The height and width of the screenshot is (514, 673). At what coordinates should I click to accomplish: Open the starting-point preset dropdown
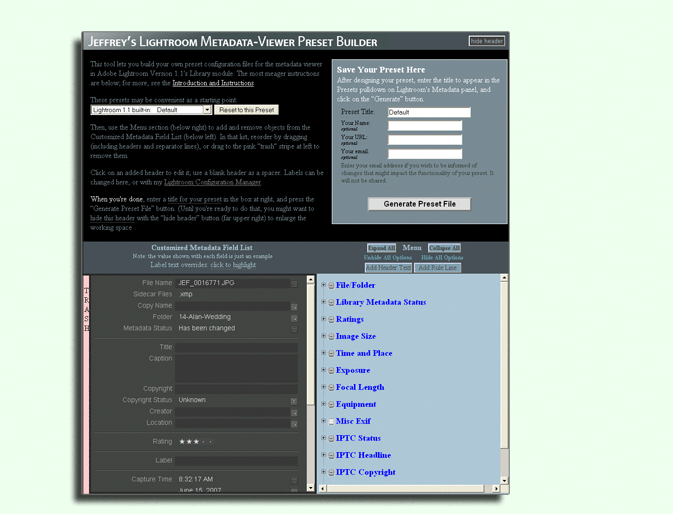pos(151,110)
